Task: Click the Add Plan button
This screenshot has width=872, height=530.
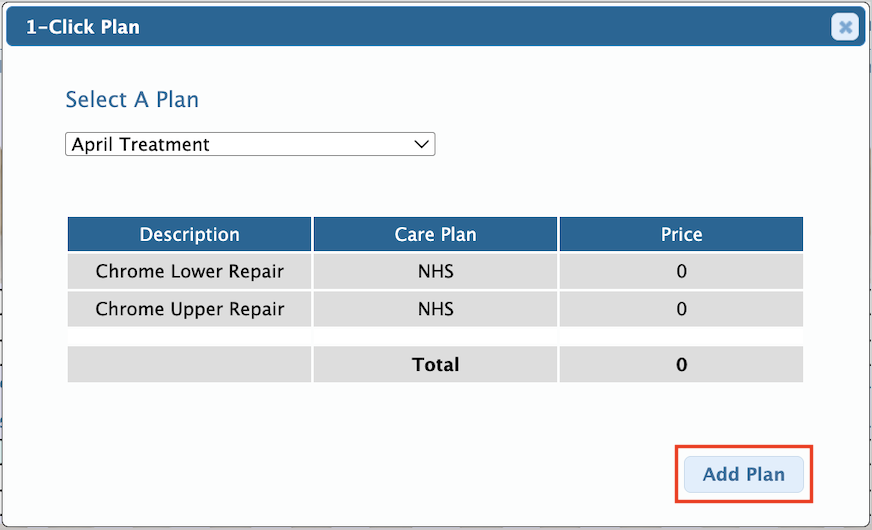Action: [744, 474]
